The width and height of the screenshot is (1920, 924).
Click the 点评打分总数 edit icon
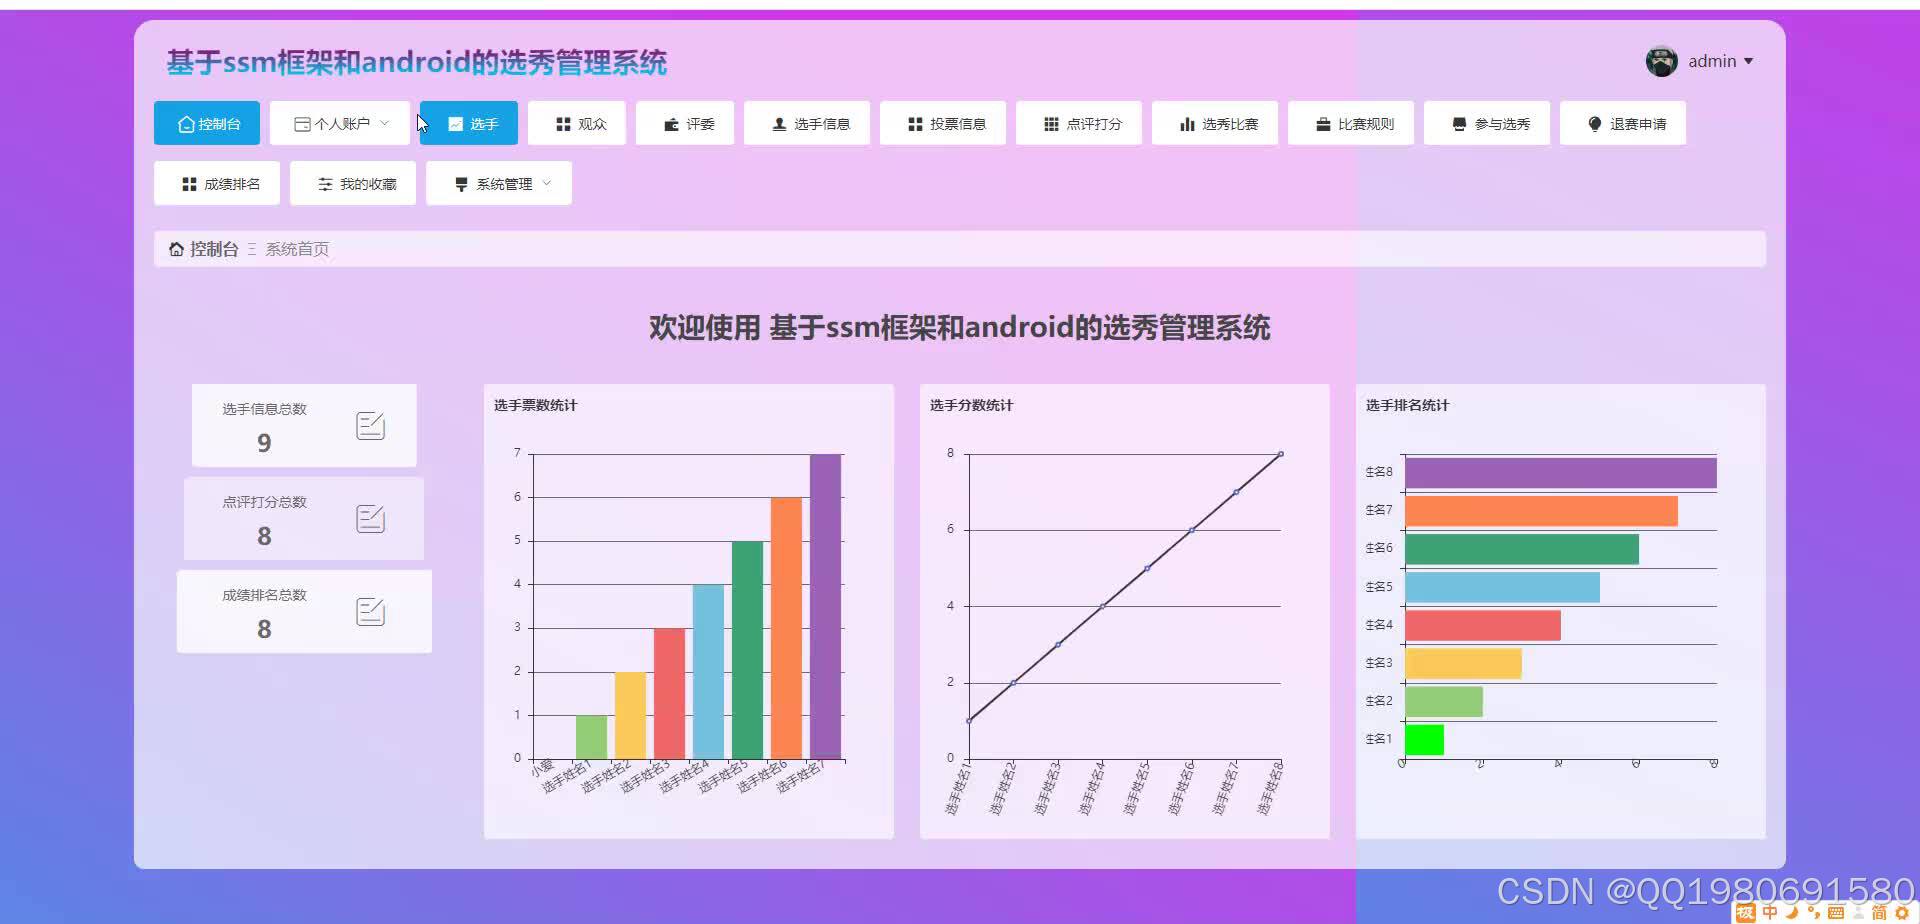click(x=370, y=518)
